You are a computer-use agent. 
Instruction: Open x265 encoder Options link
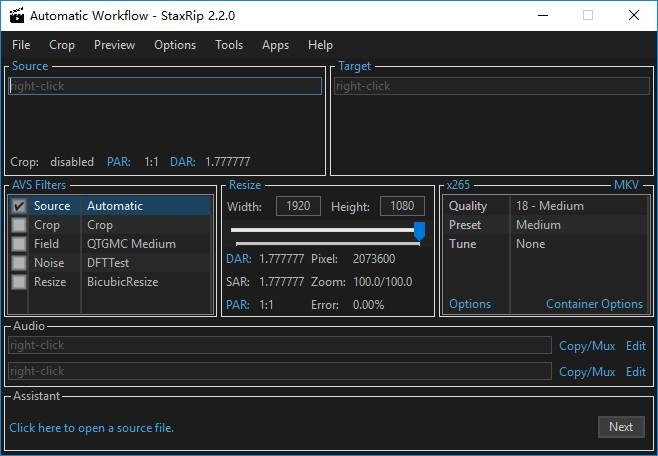point(470,304)
